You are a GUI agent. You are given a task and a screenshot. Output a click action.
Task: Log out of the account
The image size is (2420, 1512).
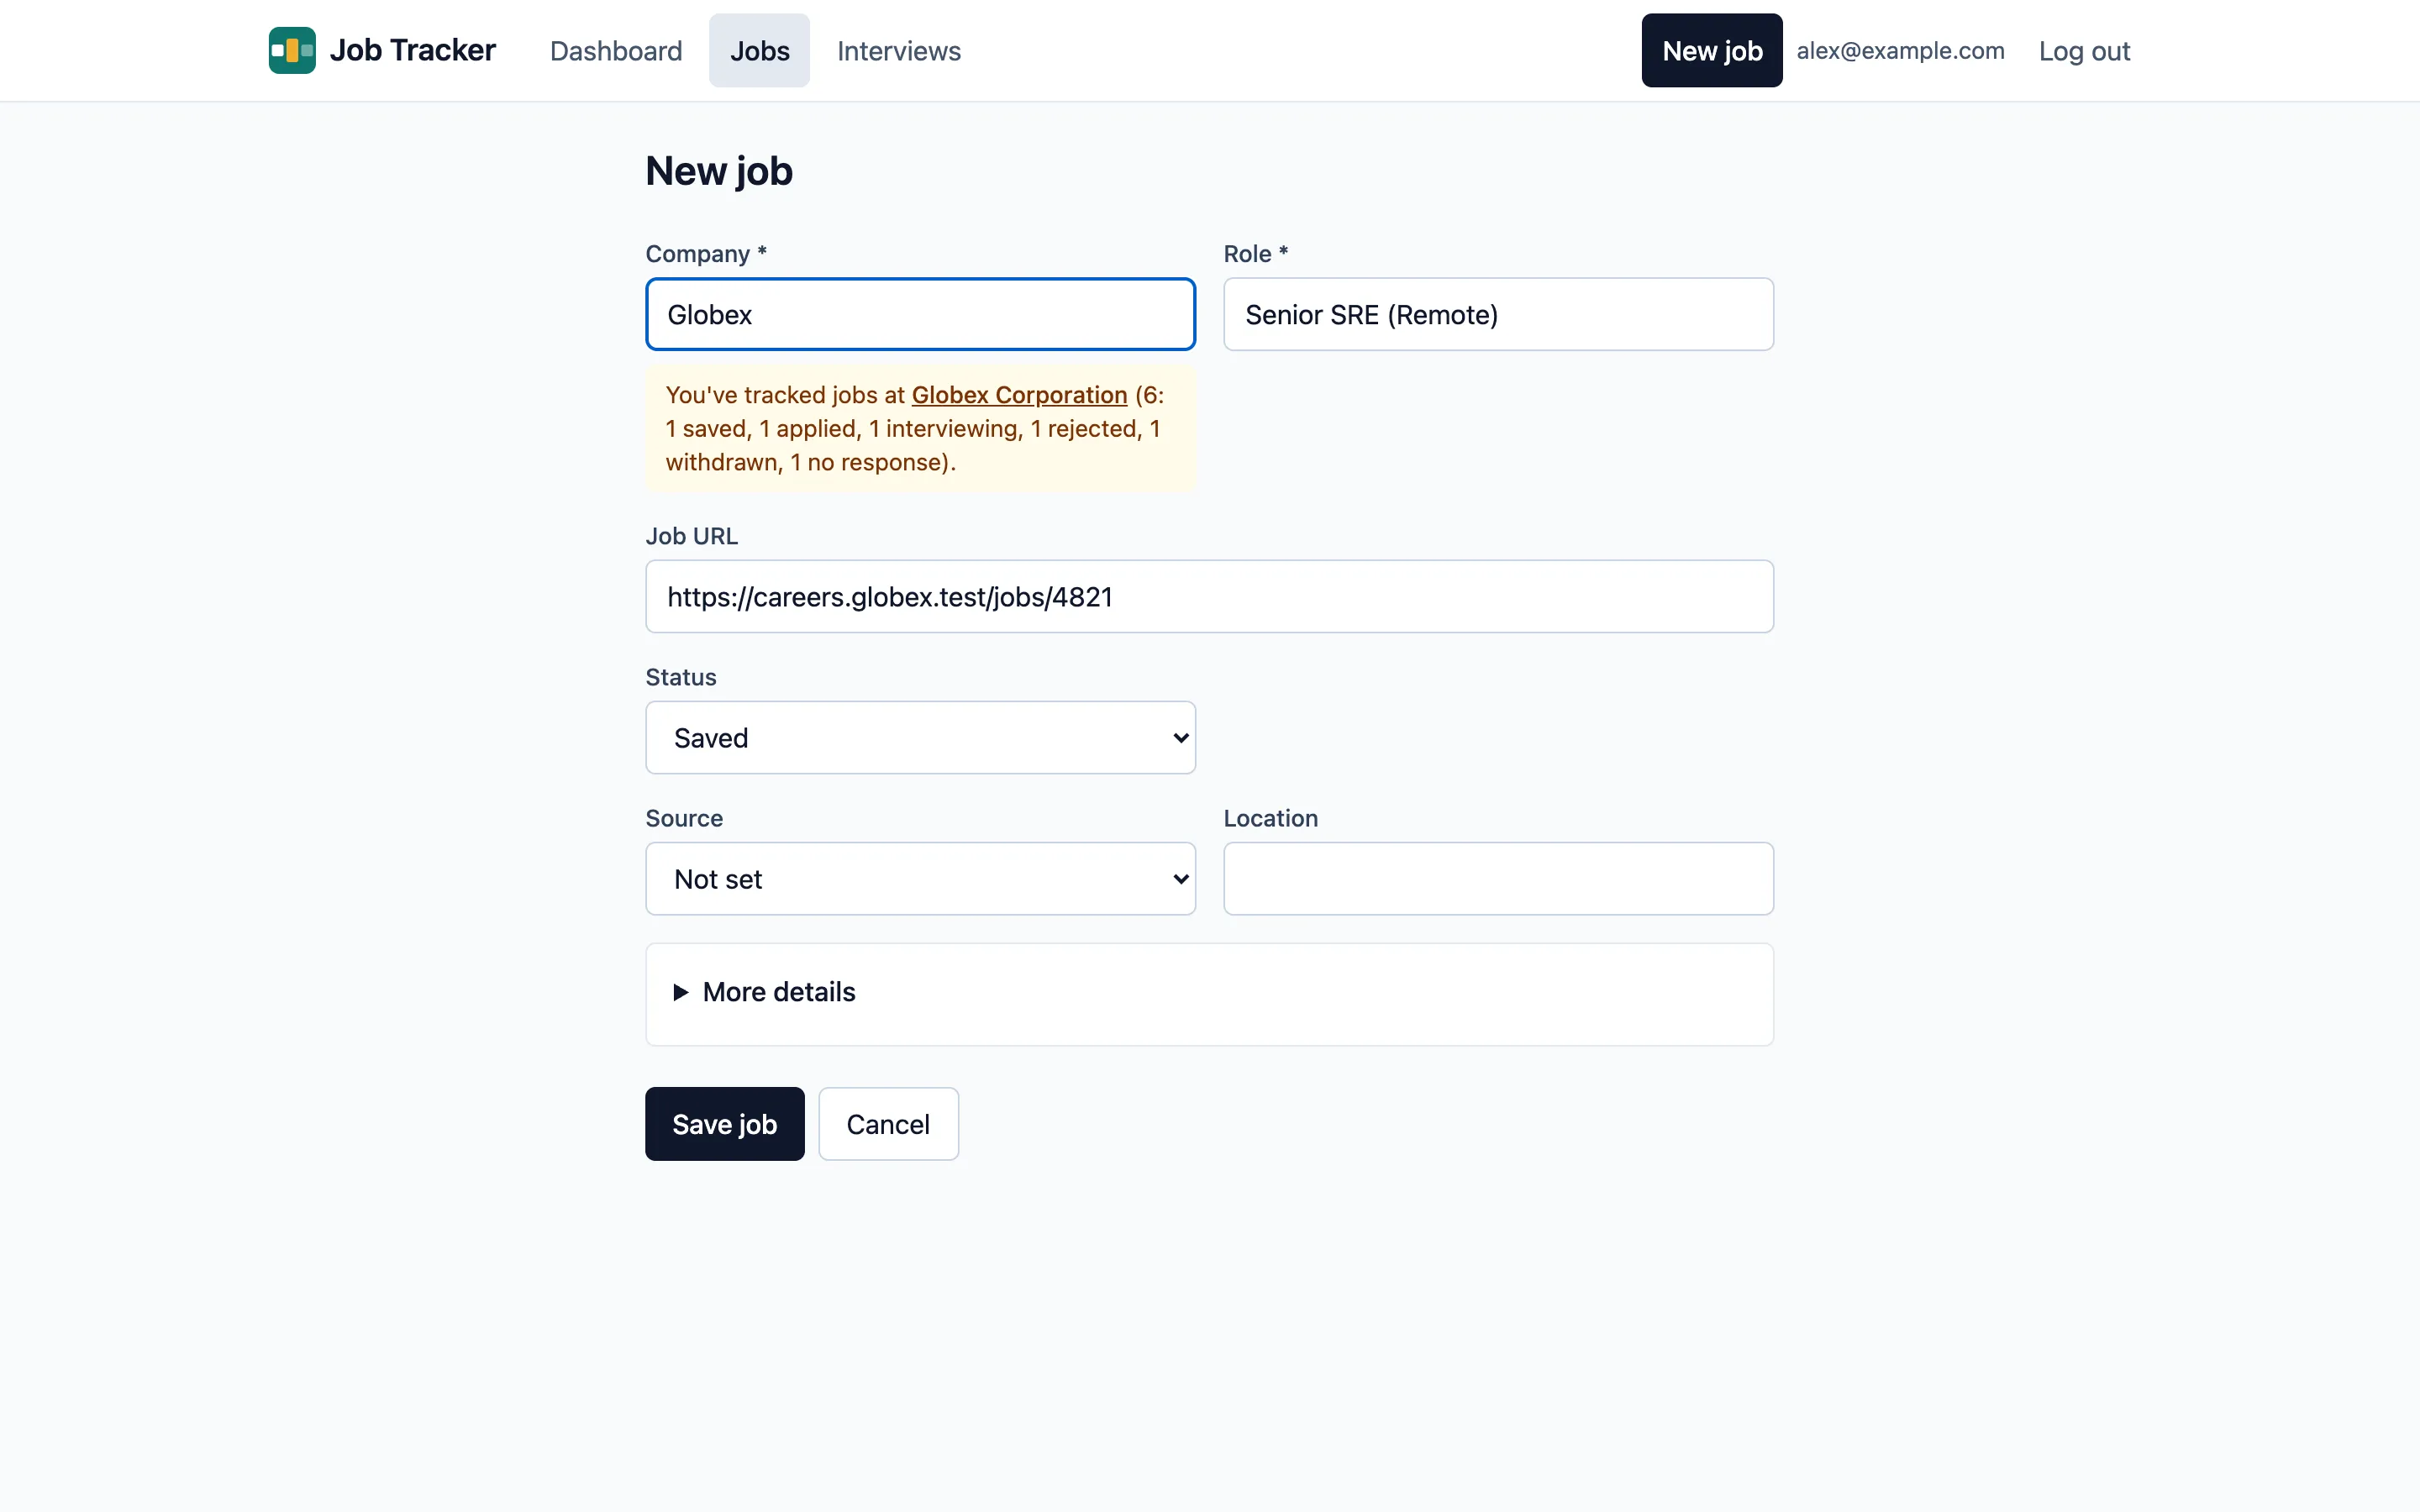click(2084, 51)
